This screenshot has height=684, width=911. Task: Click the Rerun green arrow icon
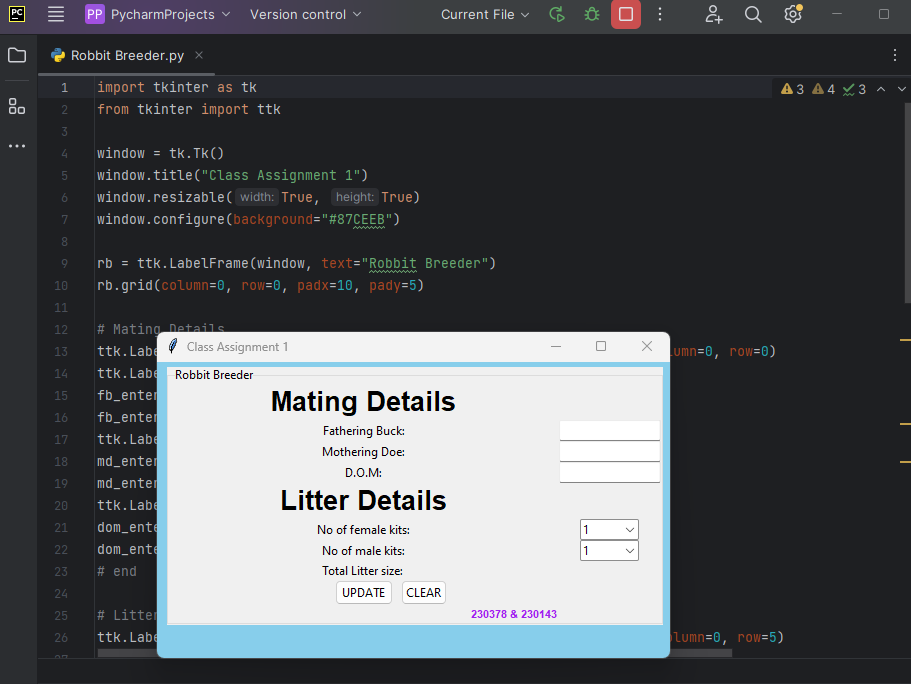(x=557, y=15)
